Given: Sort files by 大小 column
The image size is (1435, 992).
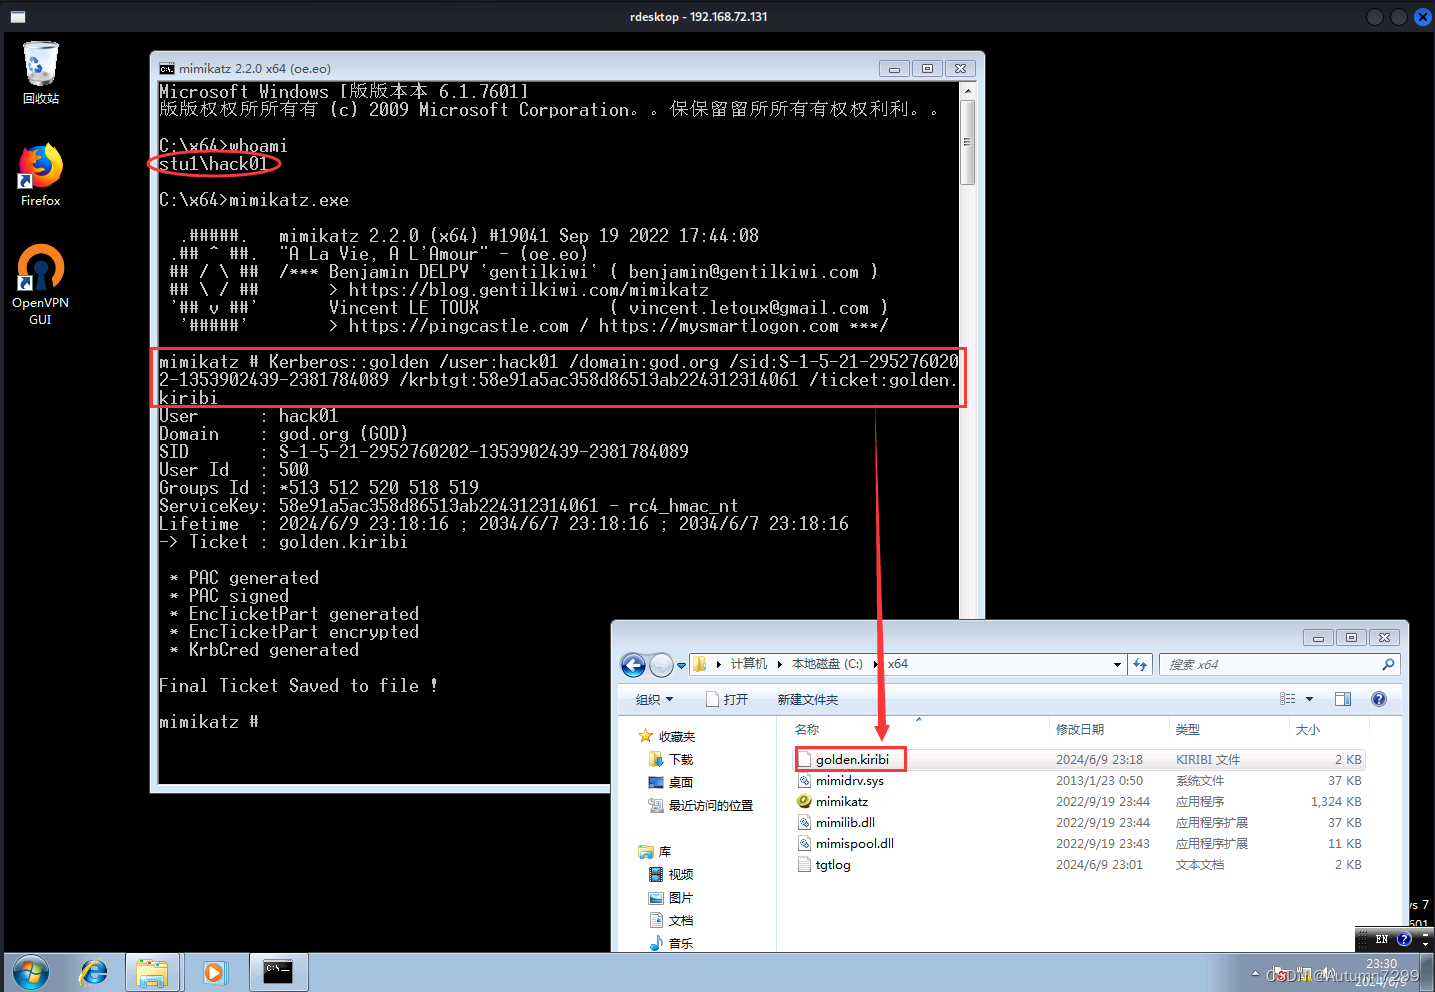Looking at the screenshot, I should coord(1308,730).
